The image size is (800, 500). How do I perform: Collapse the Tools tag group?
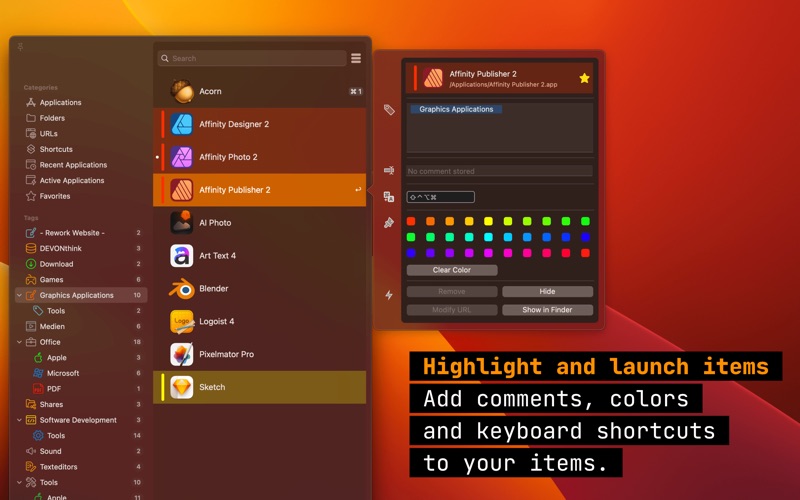pos(19,482)
